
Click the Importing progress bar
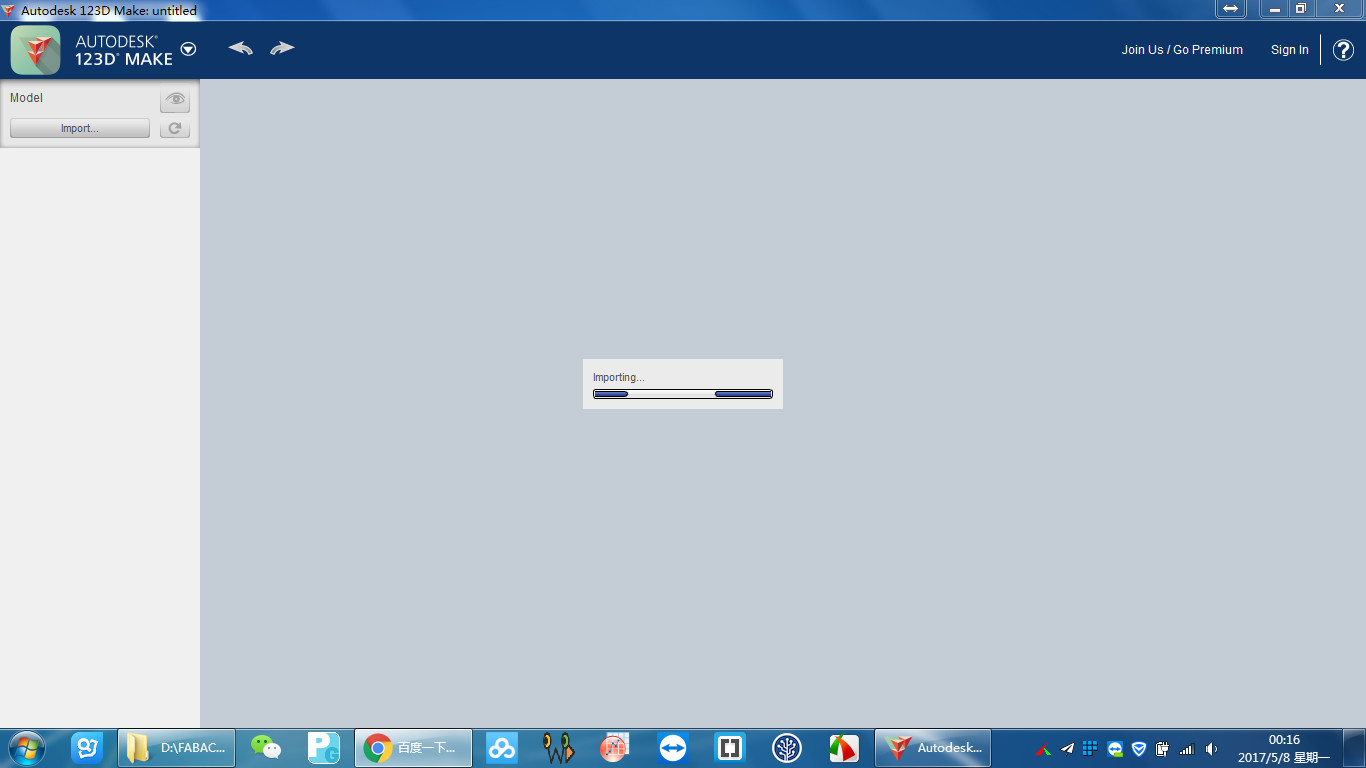point(683,394)
